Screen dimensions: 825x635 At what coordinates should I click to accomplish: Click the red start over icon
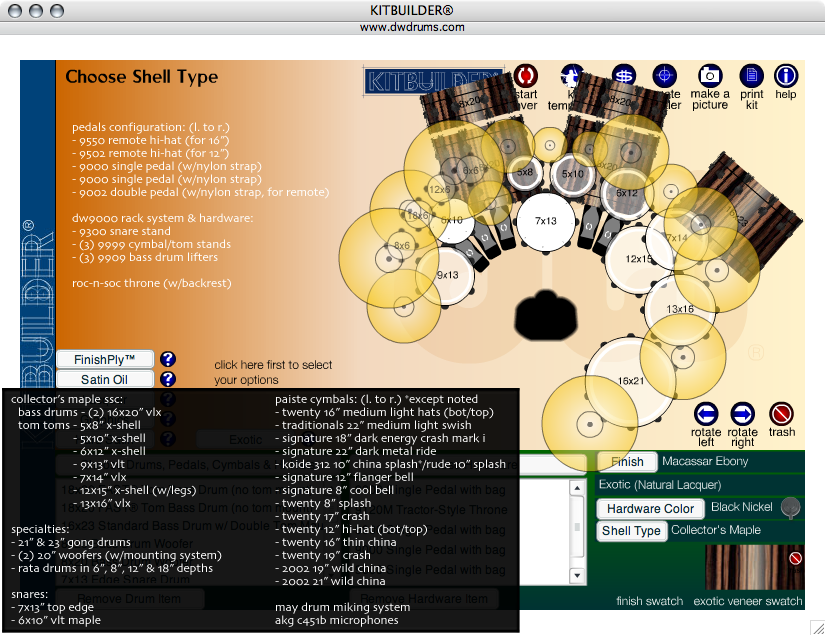pyautogui.click(x=525, y=76)
